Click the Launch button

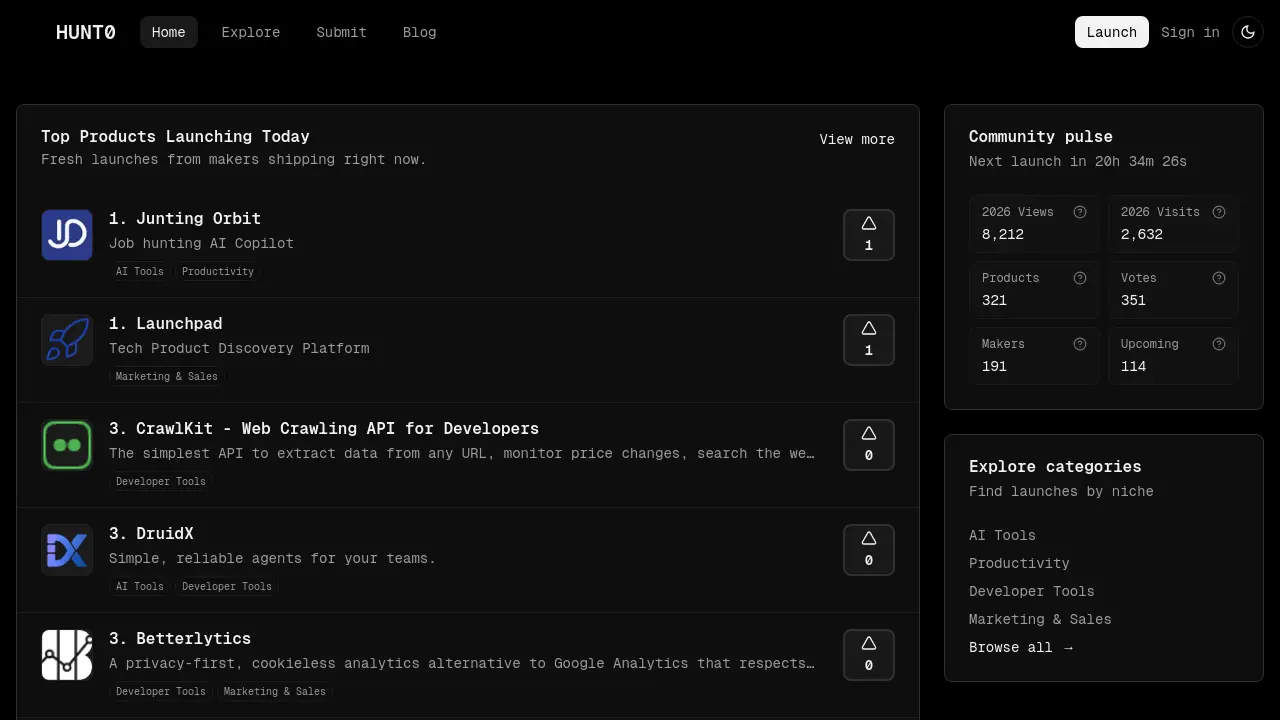coord(1112,32)
